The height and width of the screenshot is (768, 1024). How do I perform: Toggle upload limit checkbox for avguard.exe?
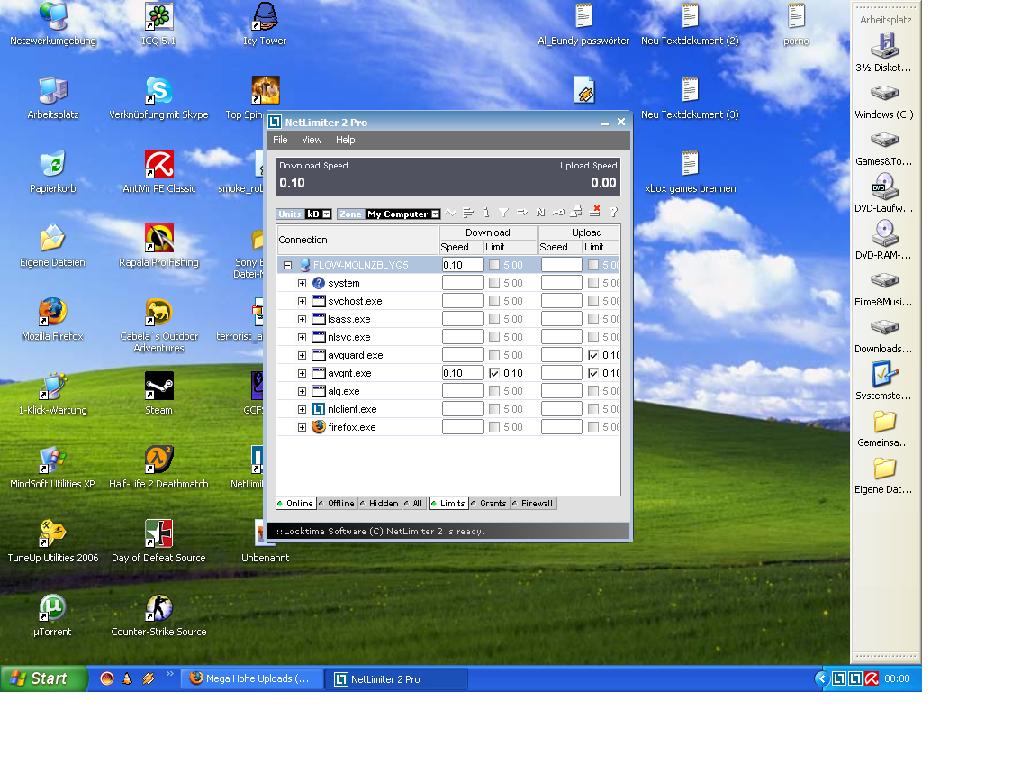(x=593, y=355)
